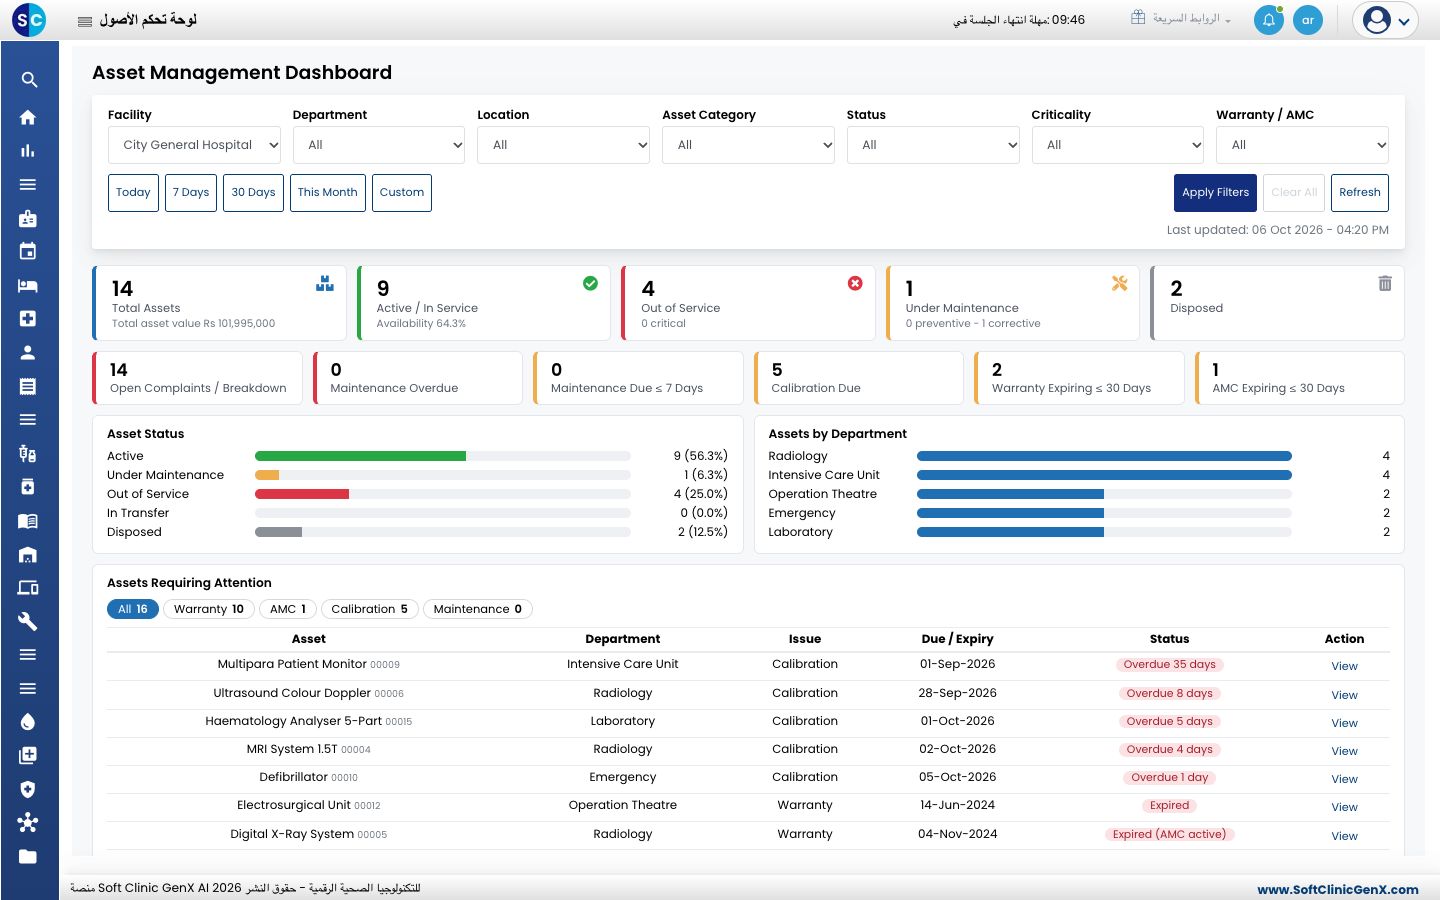Open the bar chart reports icon
Screen dimensions: 1440x900
[x=28, y=151]
